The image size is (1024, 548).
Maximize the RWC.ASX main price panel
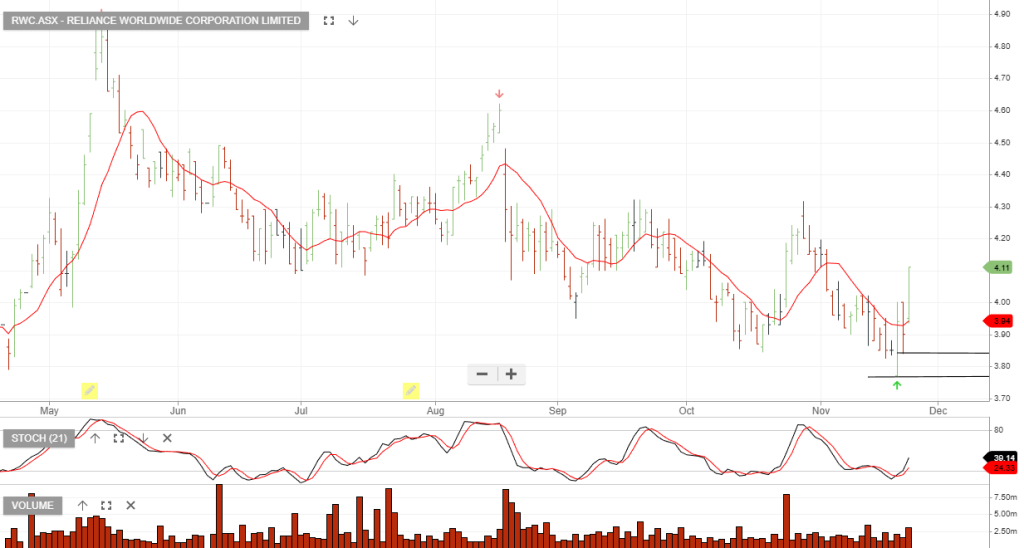pos(328,20)
